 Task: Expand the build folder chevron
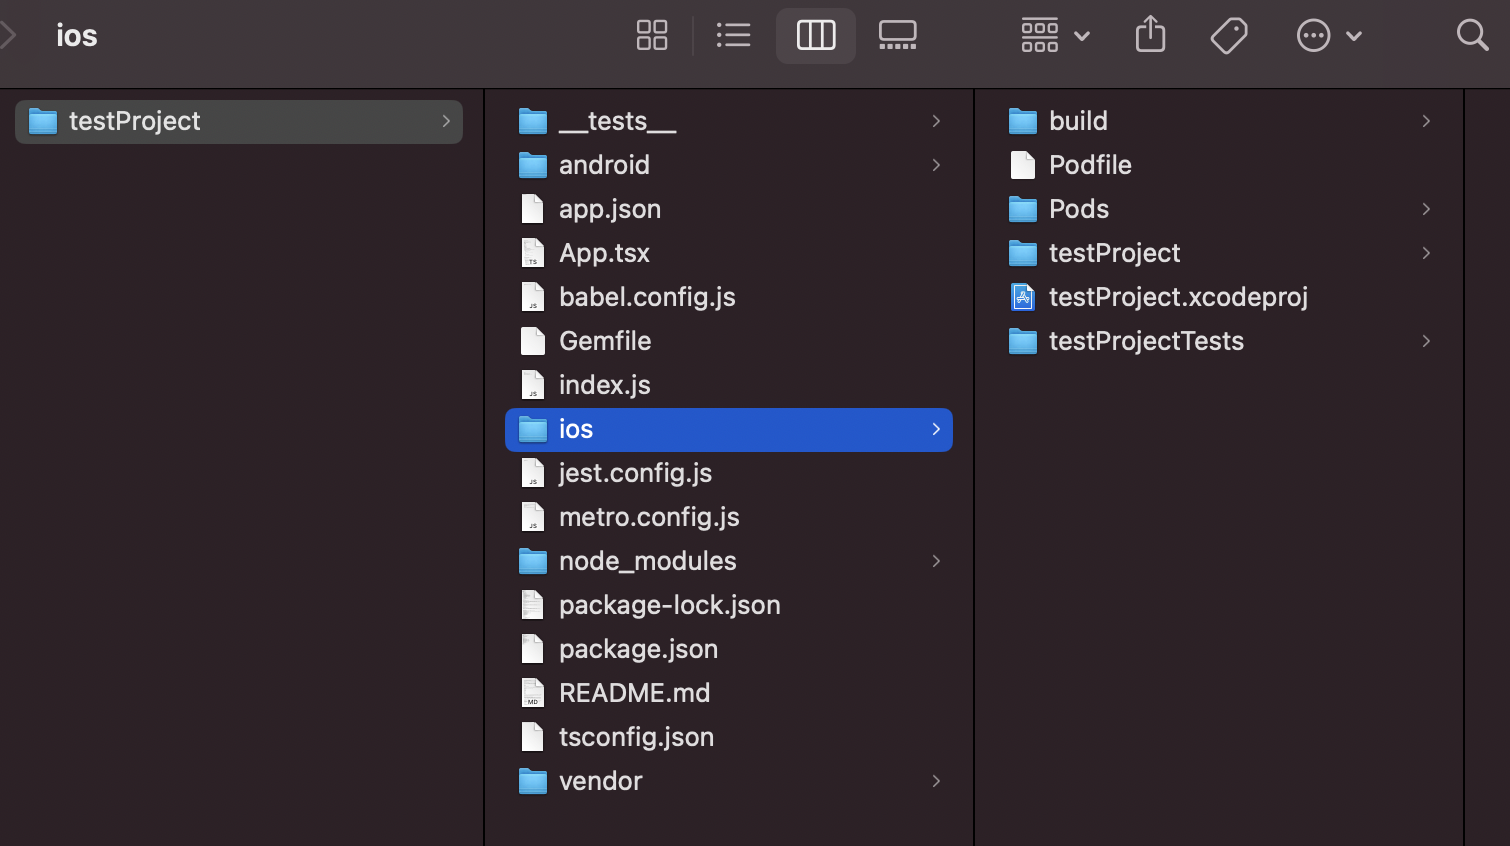point(1426,121)
